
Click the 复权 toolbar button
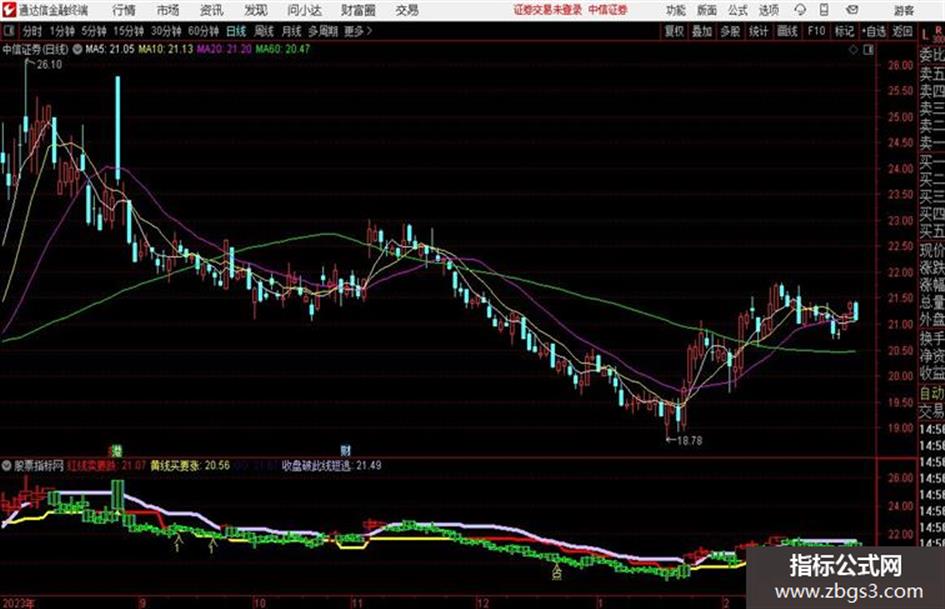674,31
